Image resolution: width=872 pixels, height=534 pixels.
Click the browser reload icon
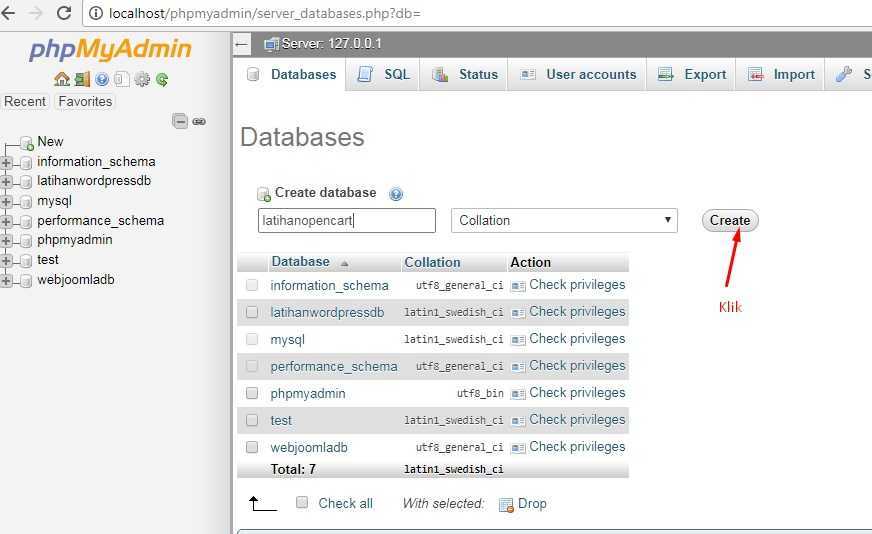tap(64, 13)
